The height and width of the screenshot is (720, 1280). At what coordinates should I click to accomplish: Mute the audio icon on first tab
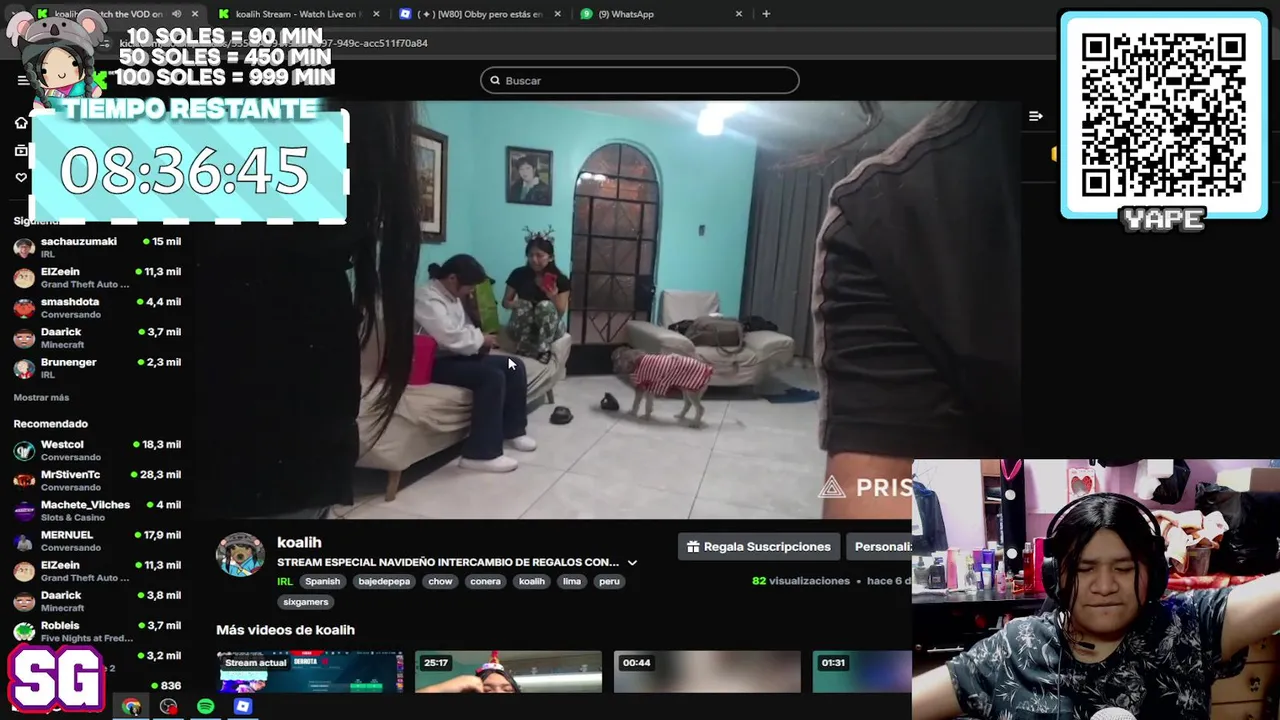pyautogui.click(x=176, y=14)
